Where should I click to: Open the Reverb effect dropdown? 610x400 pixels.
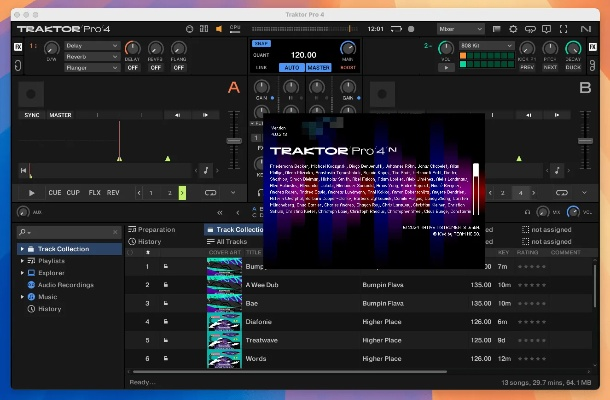[x=92, y=57]
